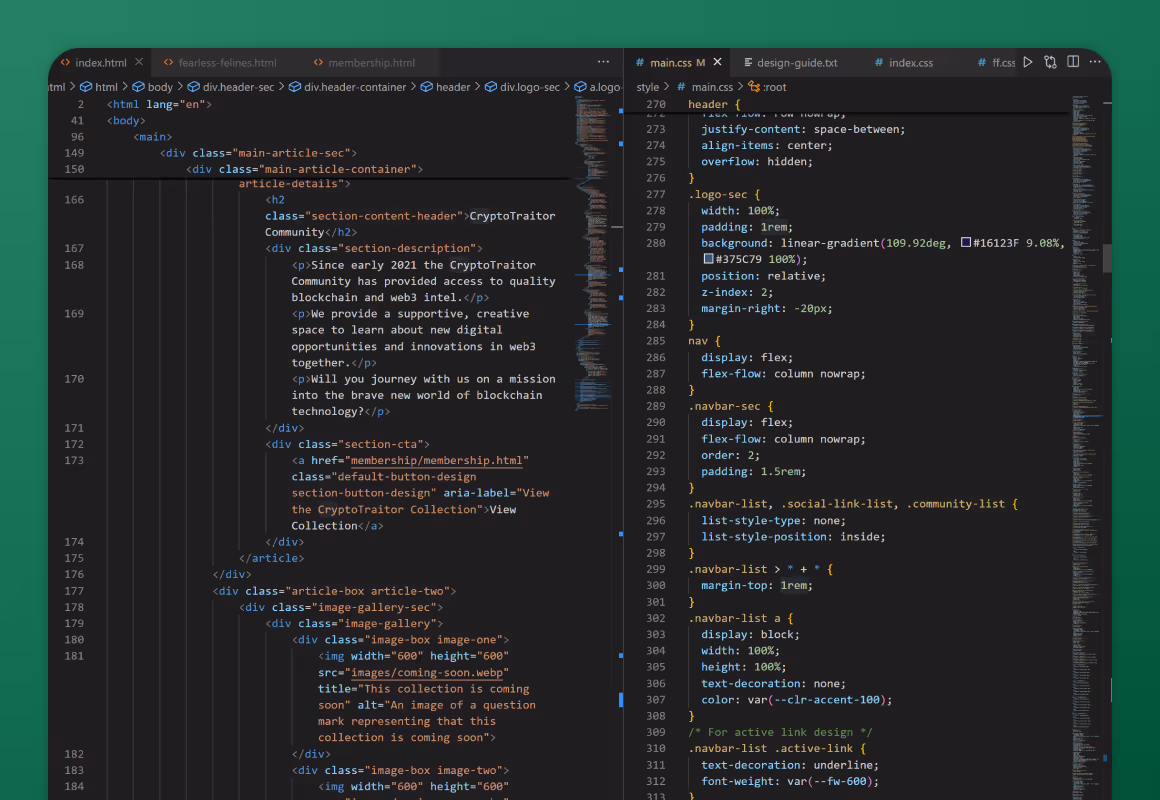1160x800 pixels.
Task: Open the body breadcrumb dropdown
Action: point(152,87)
